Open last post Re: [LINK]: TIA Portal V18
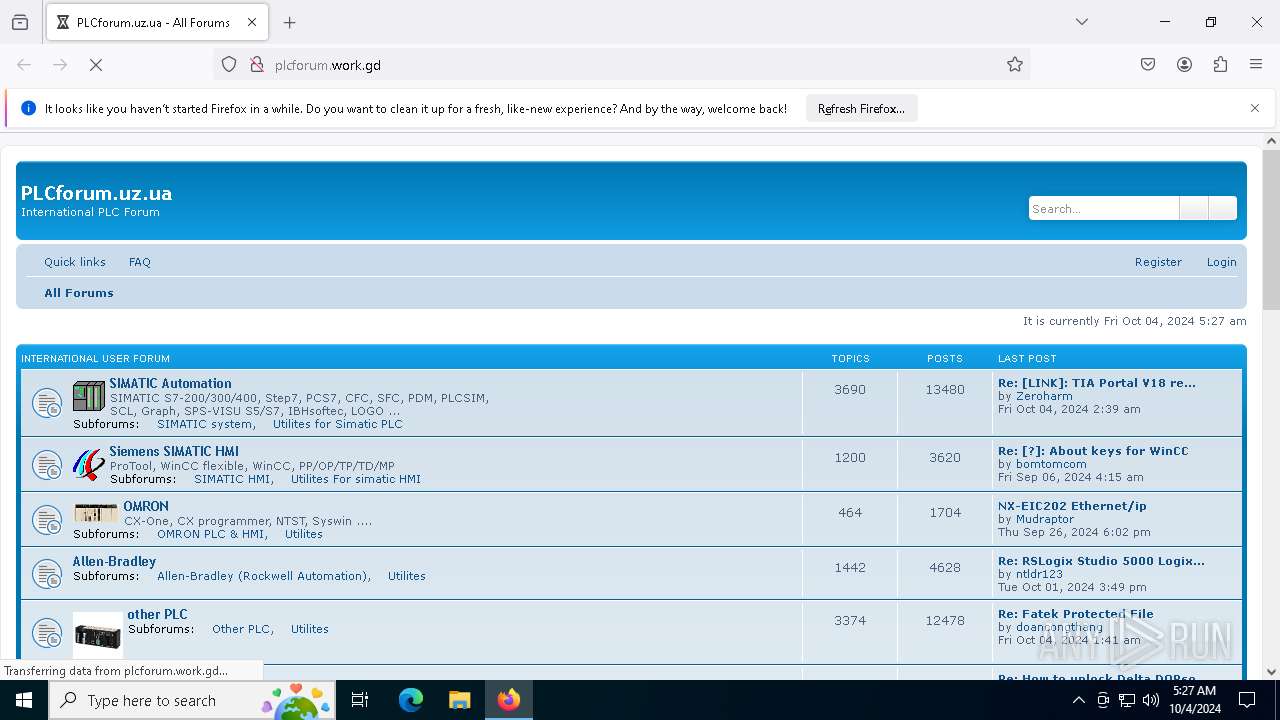 click(x=1097, y=383)
